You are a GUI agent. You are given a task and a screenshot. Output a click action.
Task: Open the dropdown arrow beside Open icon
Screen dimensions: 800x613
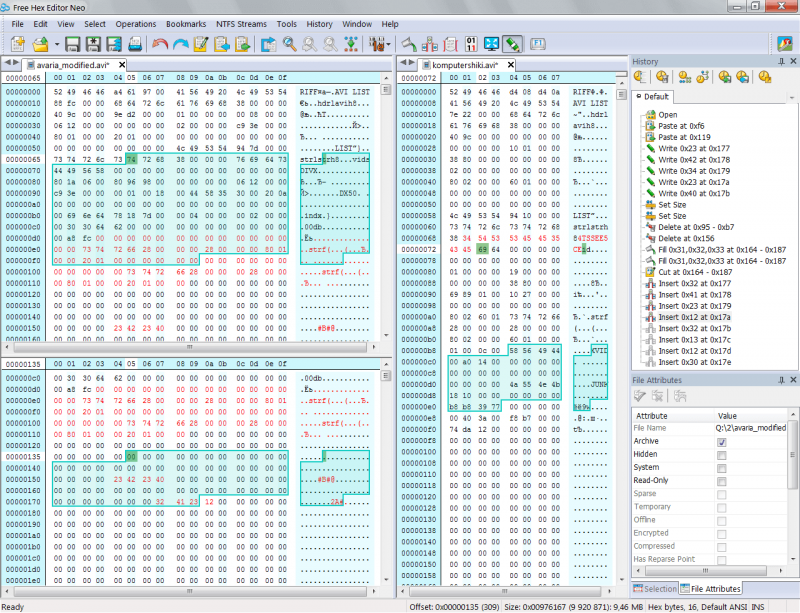click(x=57, y=44)
